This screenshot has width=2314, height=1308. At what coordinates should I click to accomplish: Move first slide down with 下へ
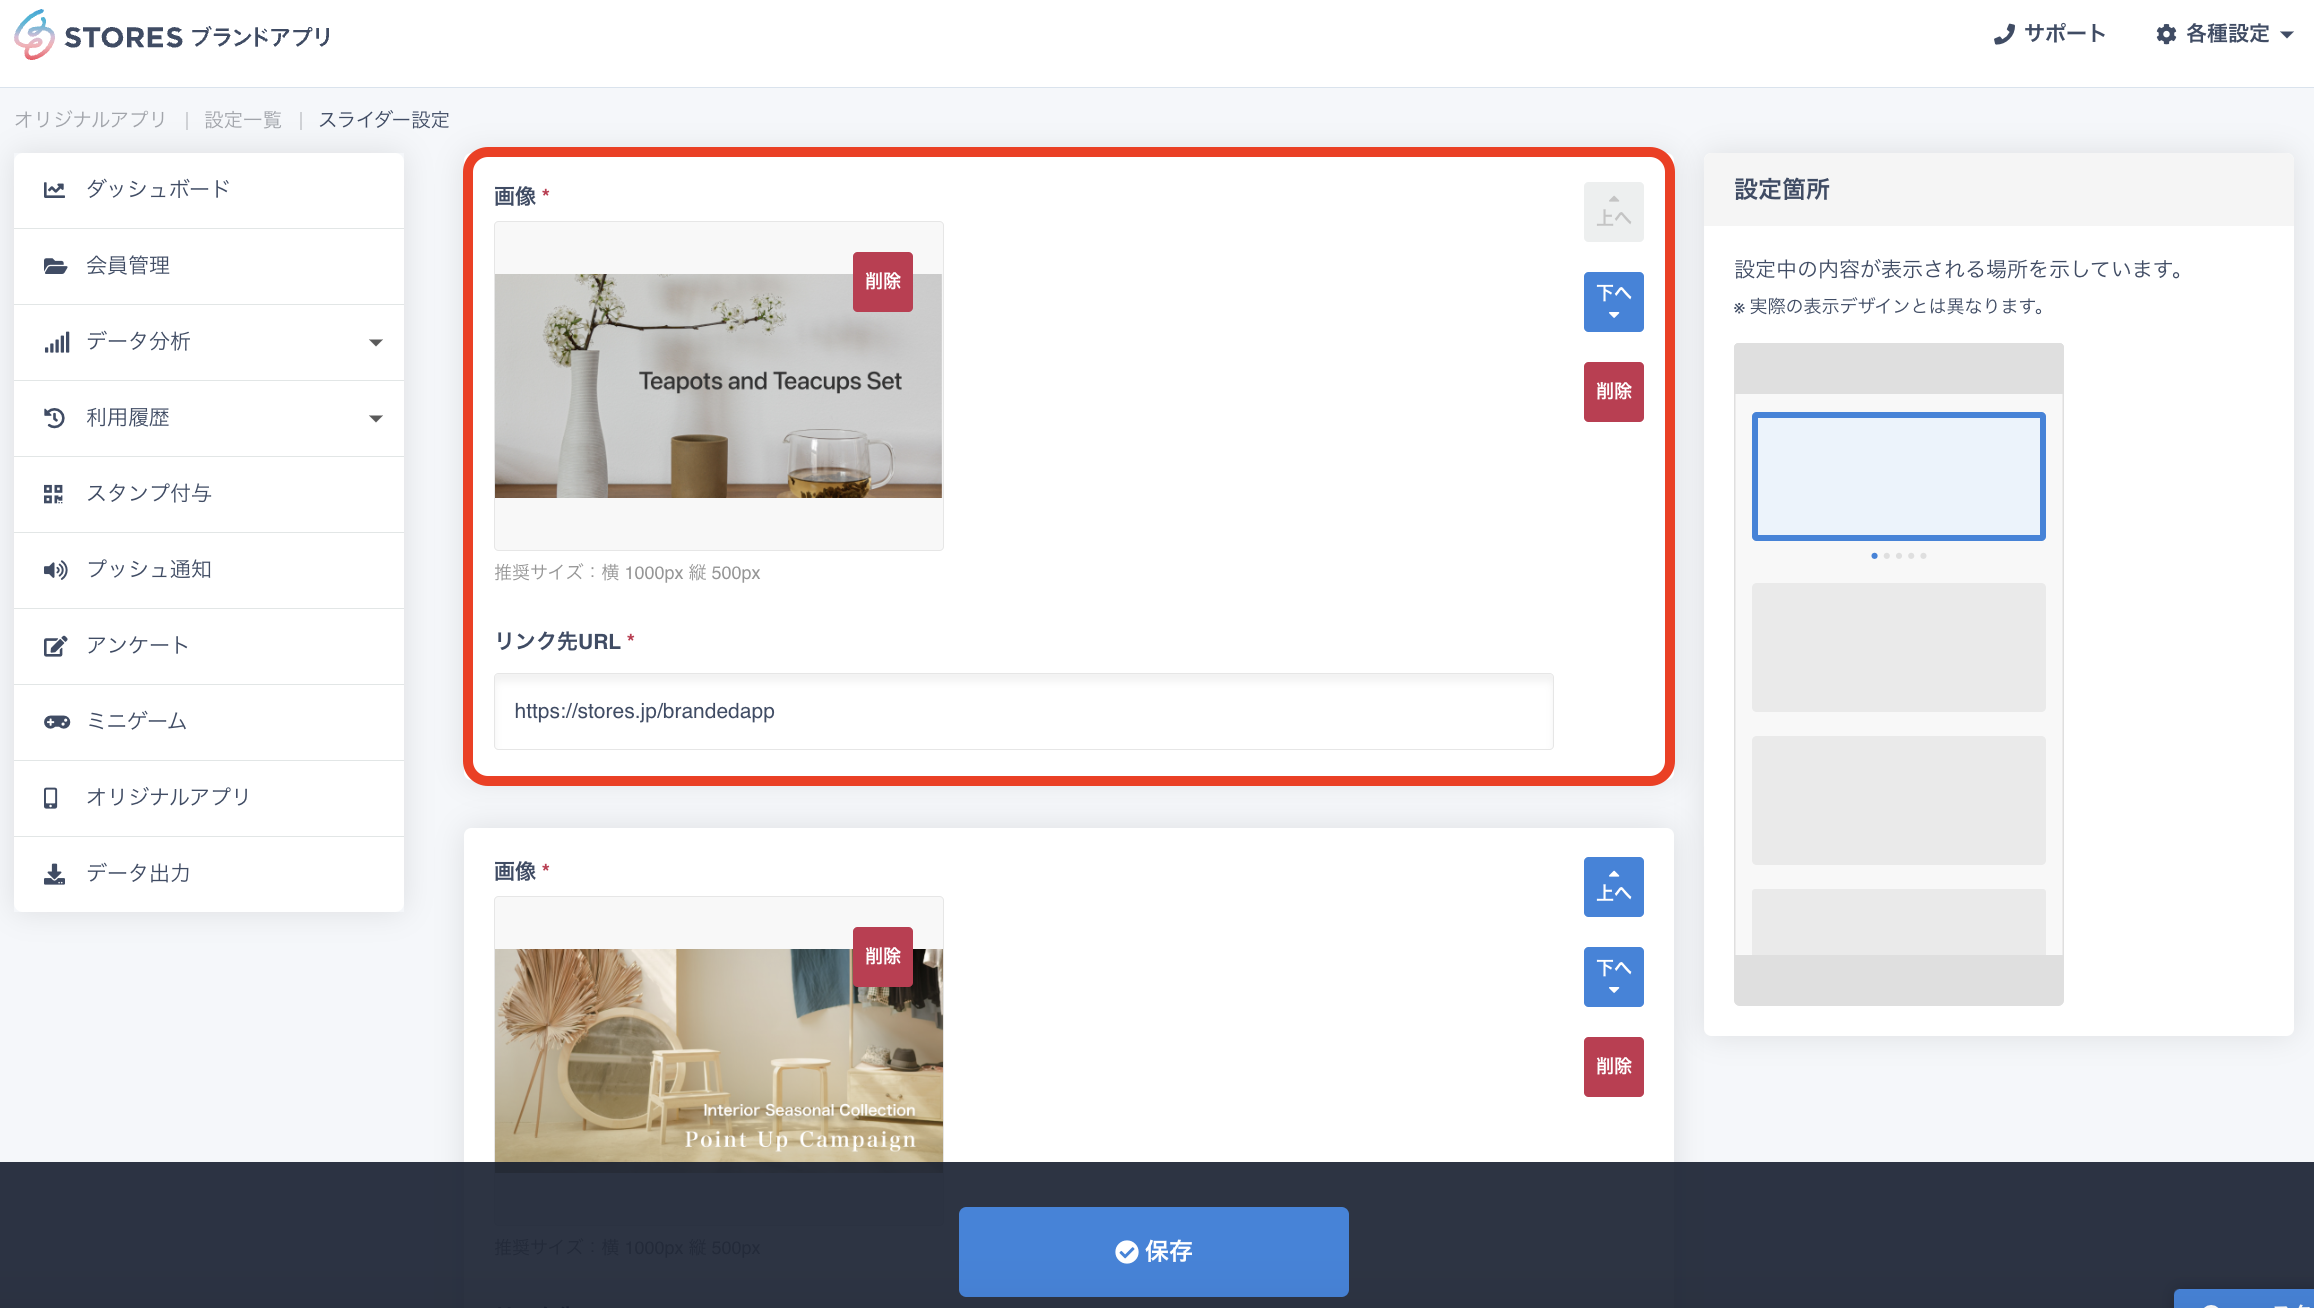click(x=1614, y=302)
